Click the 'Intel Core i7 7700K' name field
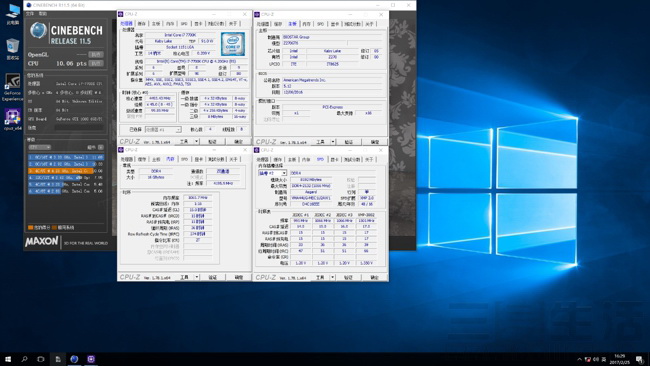The height and width of the screenshot is (366, 650). pyautogui.click(x=180, y=35)
